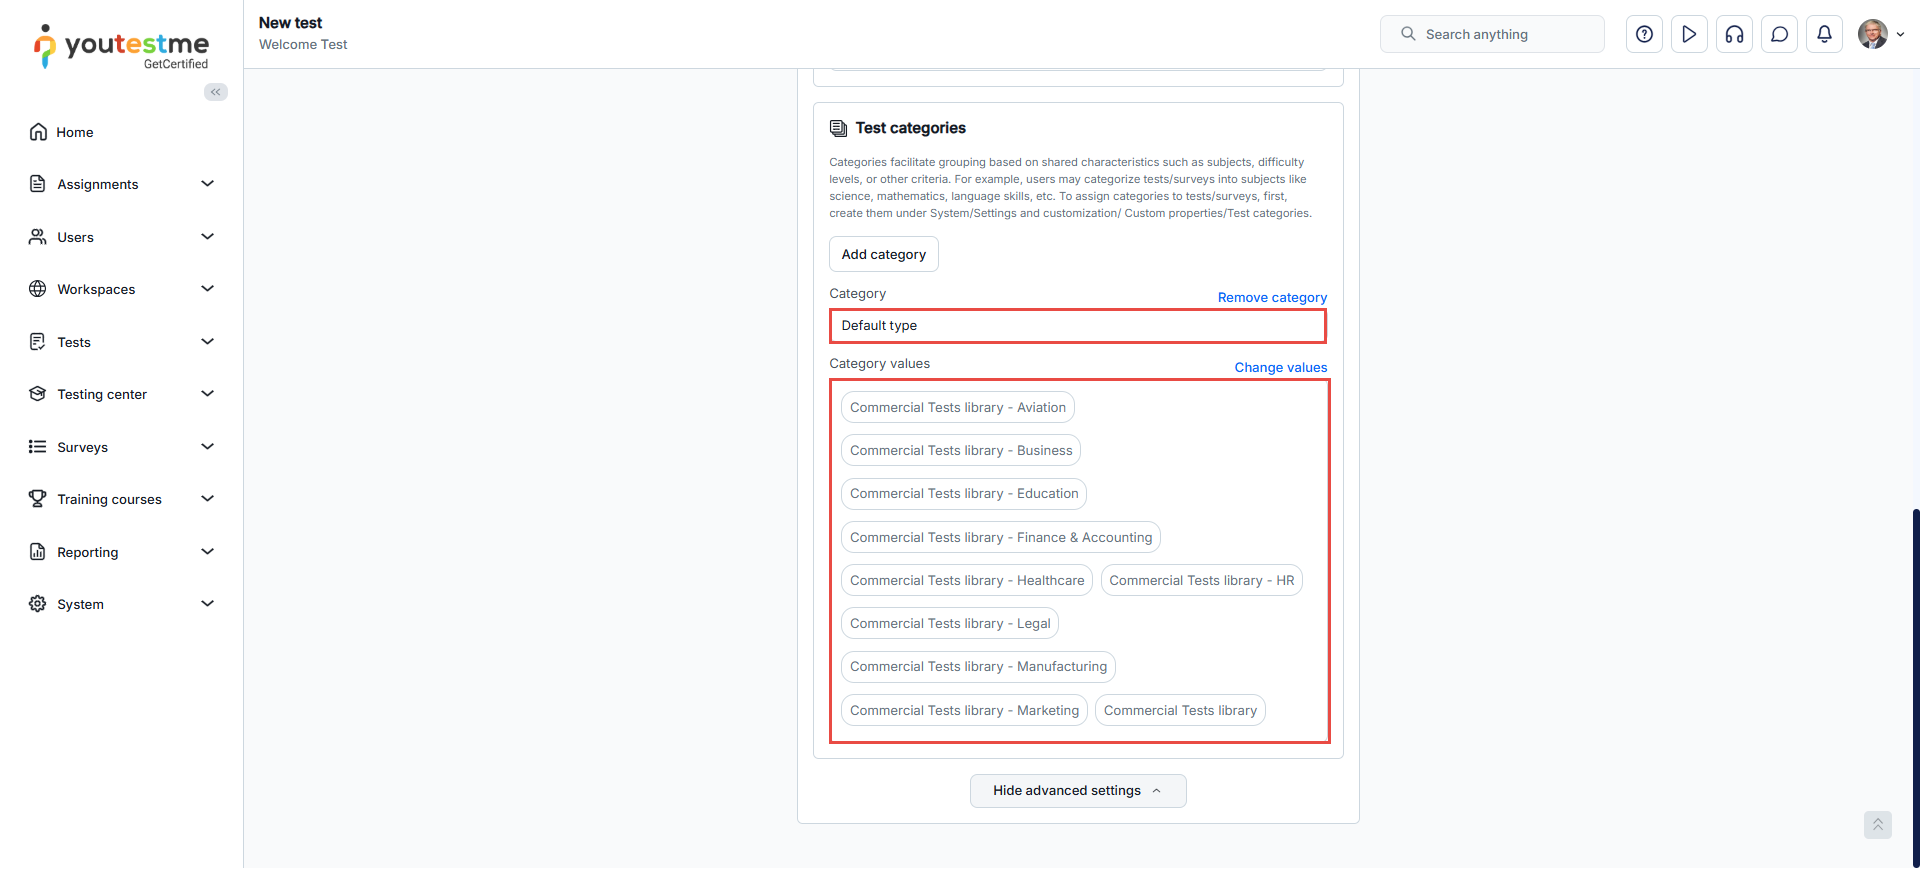Expand the Assignments menu chevron
Image resolution: width=1920 pixels, height=869 pixels.
pos(208,184)
